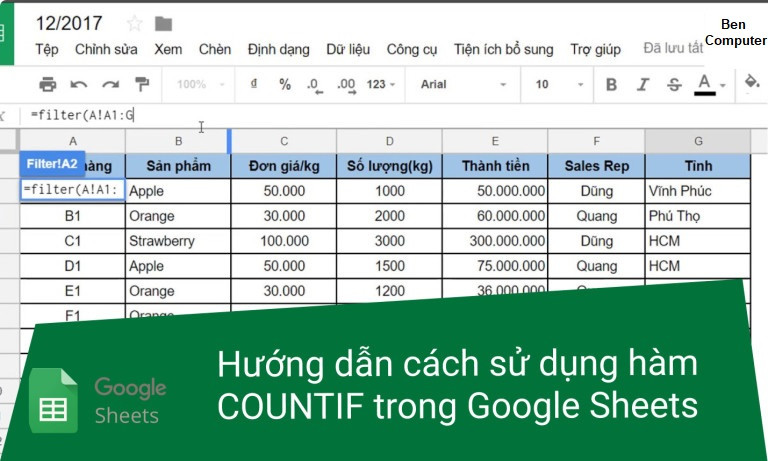Click the Thành tiền header cell
The image size is (768, 461).
click(495, 166)
